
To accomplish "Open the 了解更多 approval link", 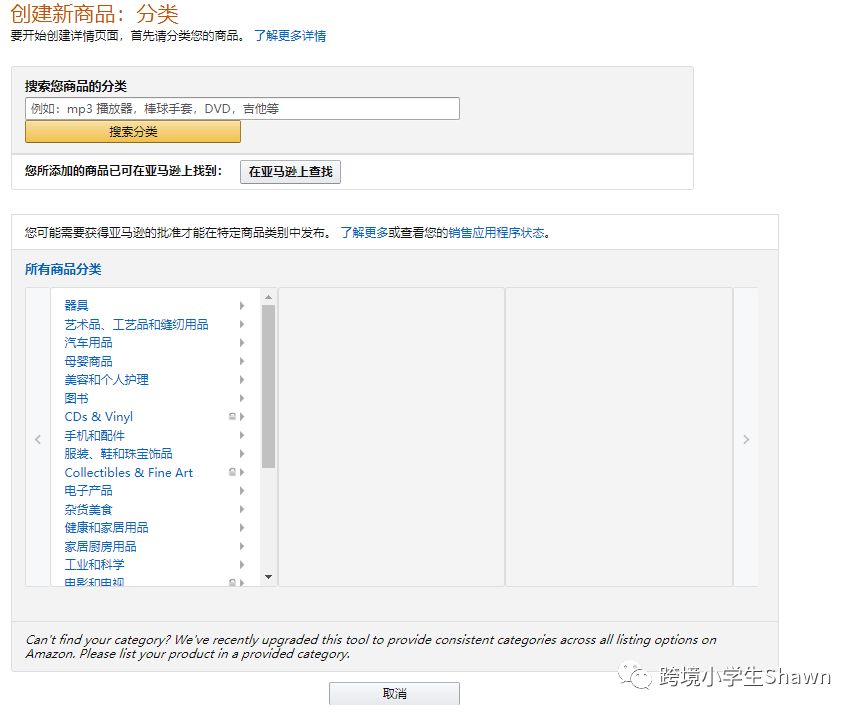I will click(x=364, y=233).
